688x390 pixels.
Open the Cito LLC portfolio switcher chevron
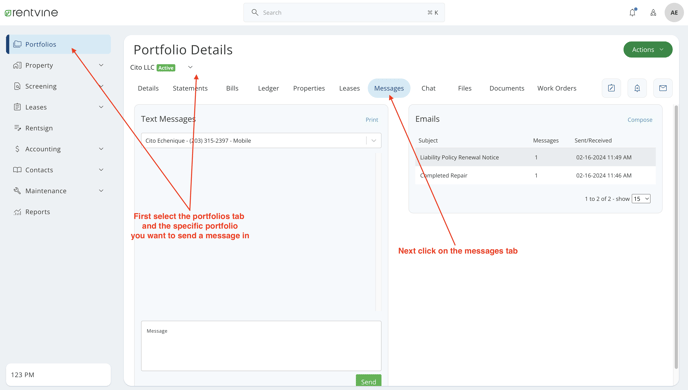190,67
